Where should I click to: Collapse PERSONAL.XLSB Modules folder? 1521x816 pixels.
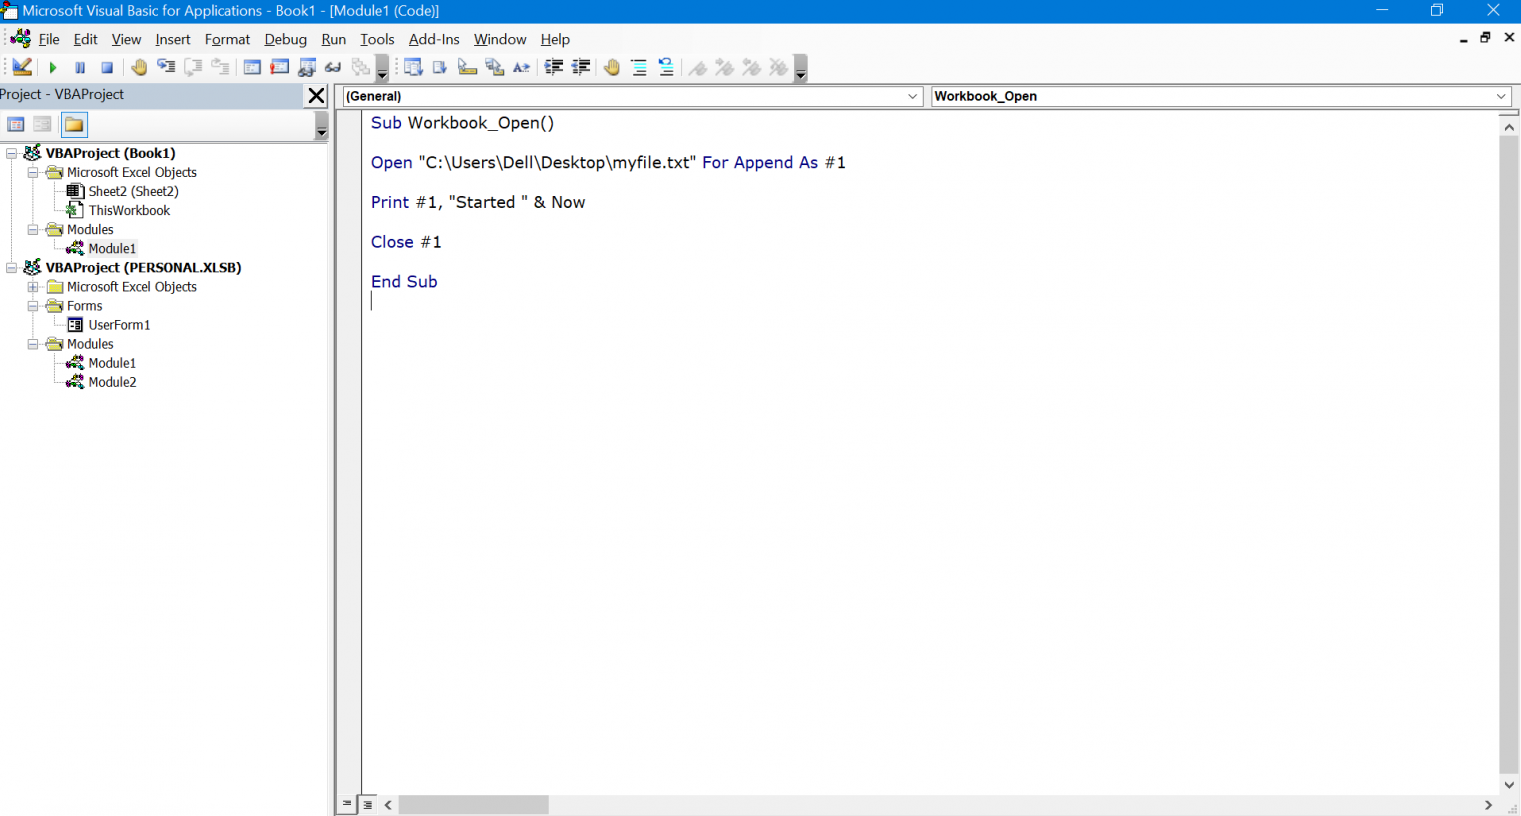point(33,344)
